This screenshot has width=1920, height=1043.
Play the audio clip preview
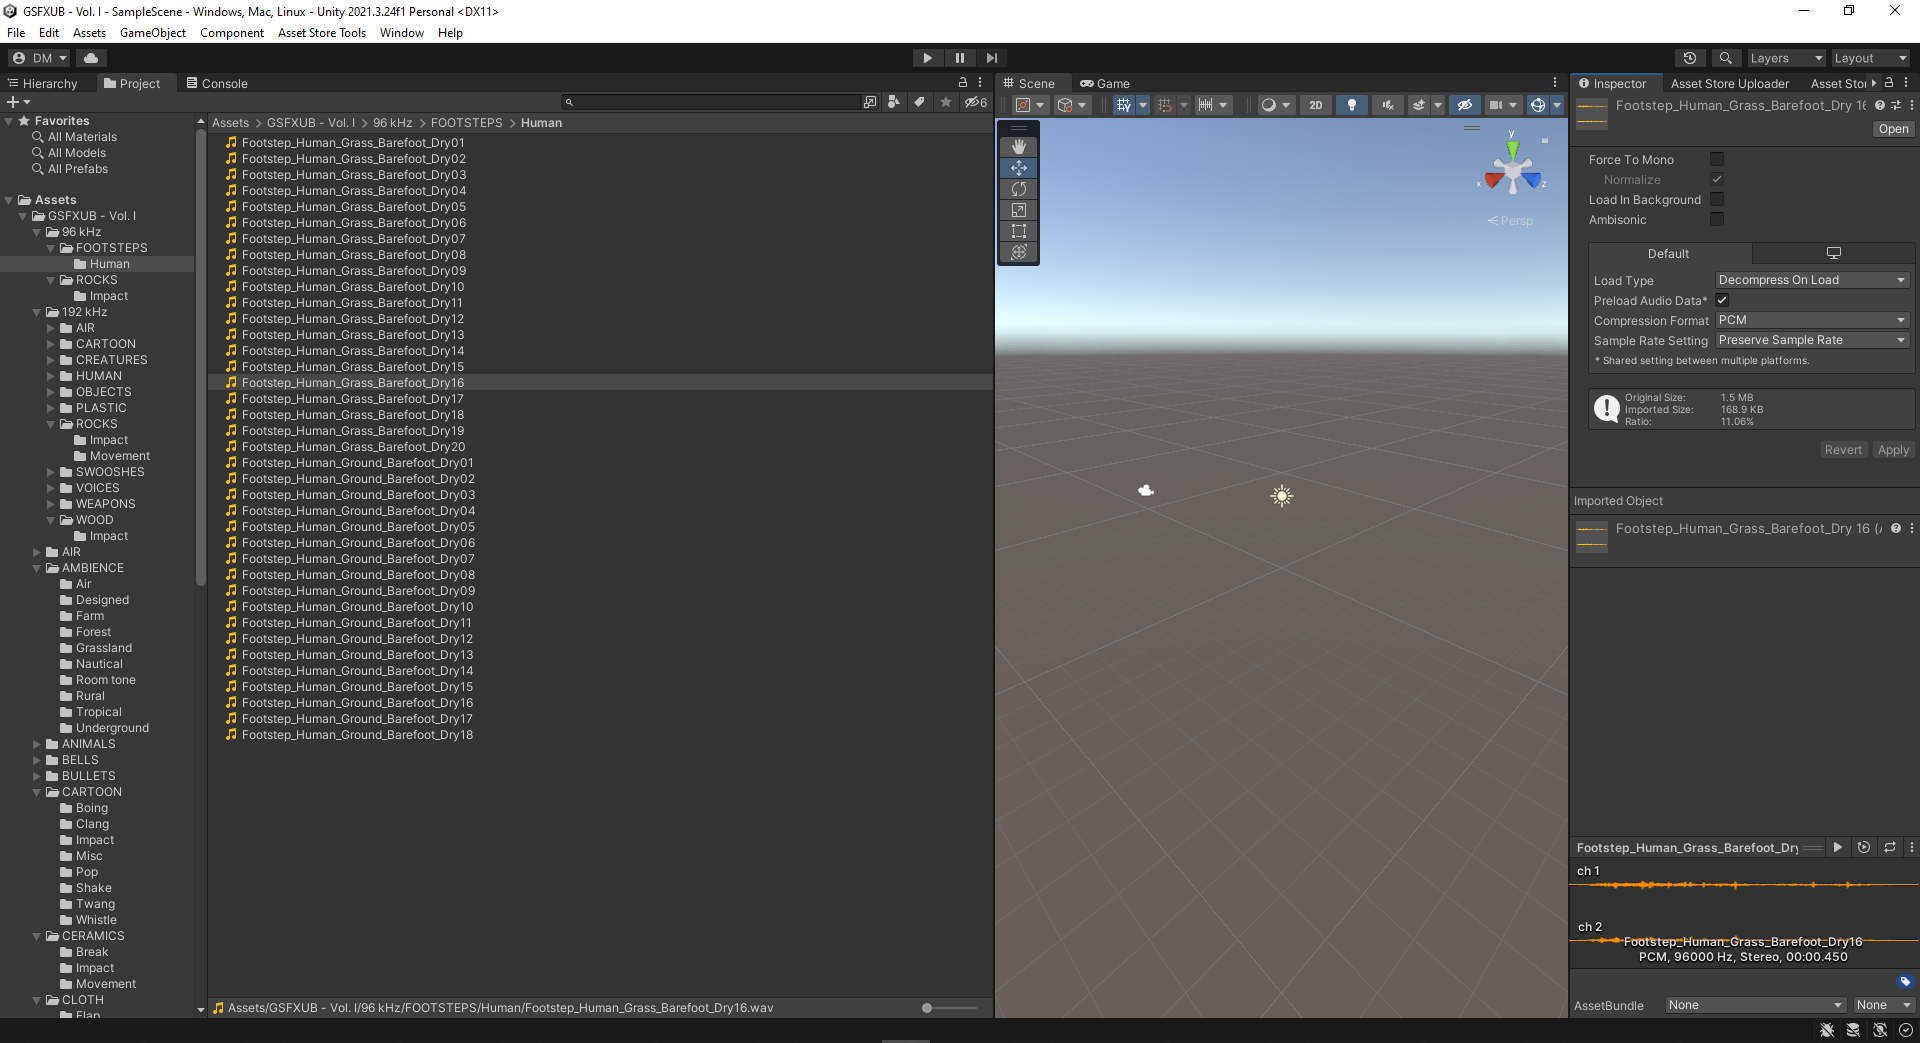1837,847
